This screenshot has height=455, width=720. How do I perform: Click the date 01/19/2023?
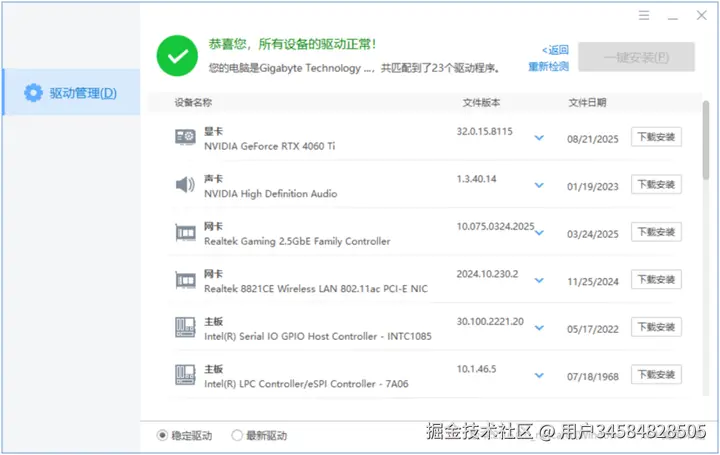tap(593, 187)
